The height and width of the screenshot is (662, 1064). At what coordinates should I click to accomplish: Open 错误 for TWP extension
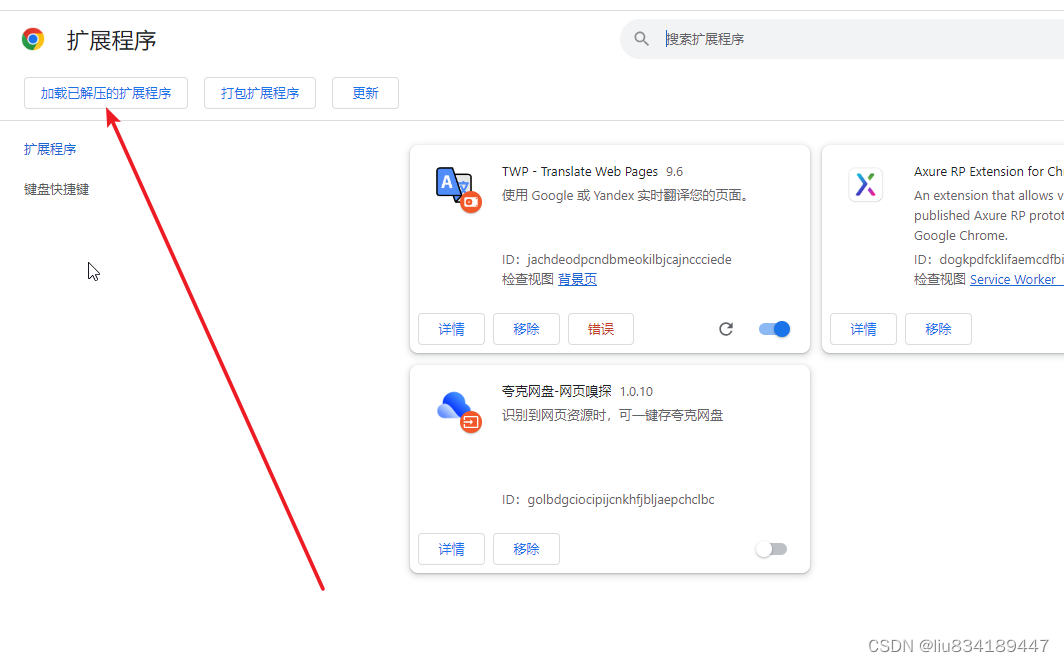601,329
